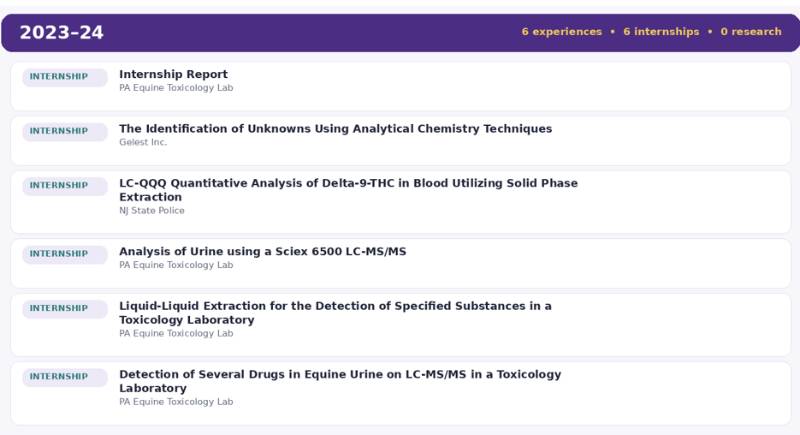Select the Gelest Inc. organization text
This screenshot has width=800, height=435.
point(143,142)
